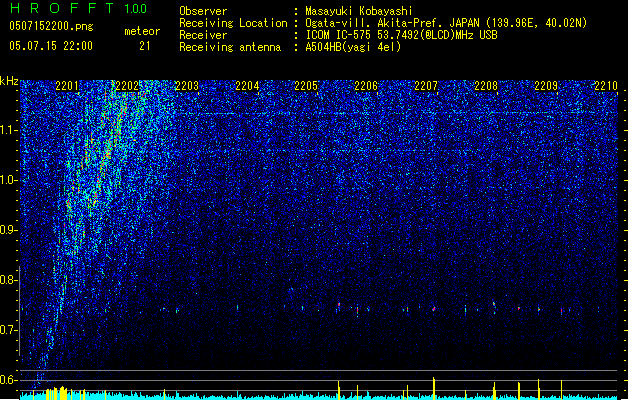Click the 2208 time marker
This screenshot has height=400, width=629.
point(486,86)
